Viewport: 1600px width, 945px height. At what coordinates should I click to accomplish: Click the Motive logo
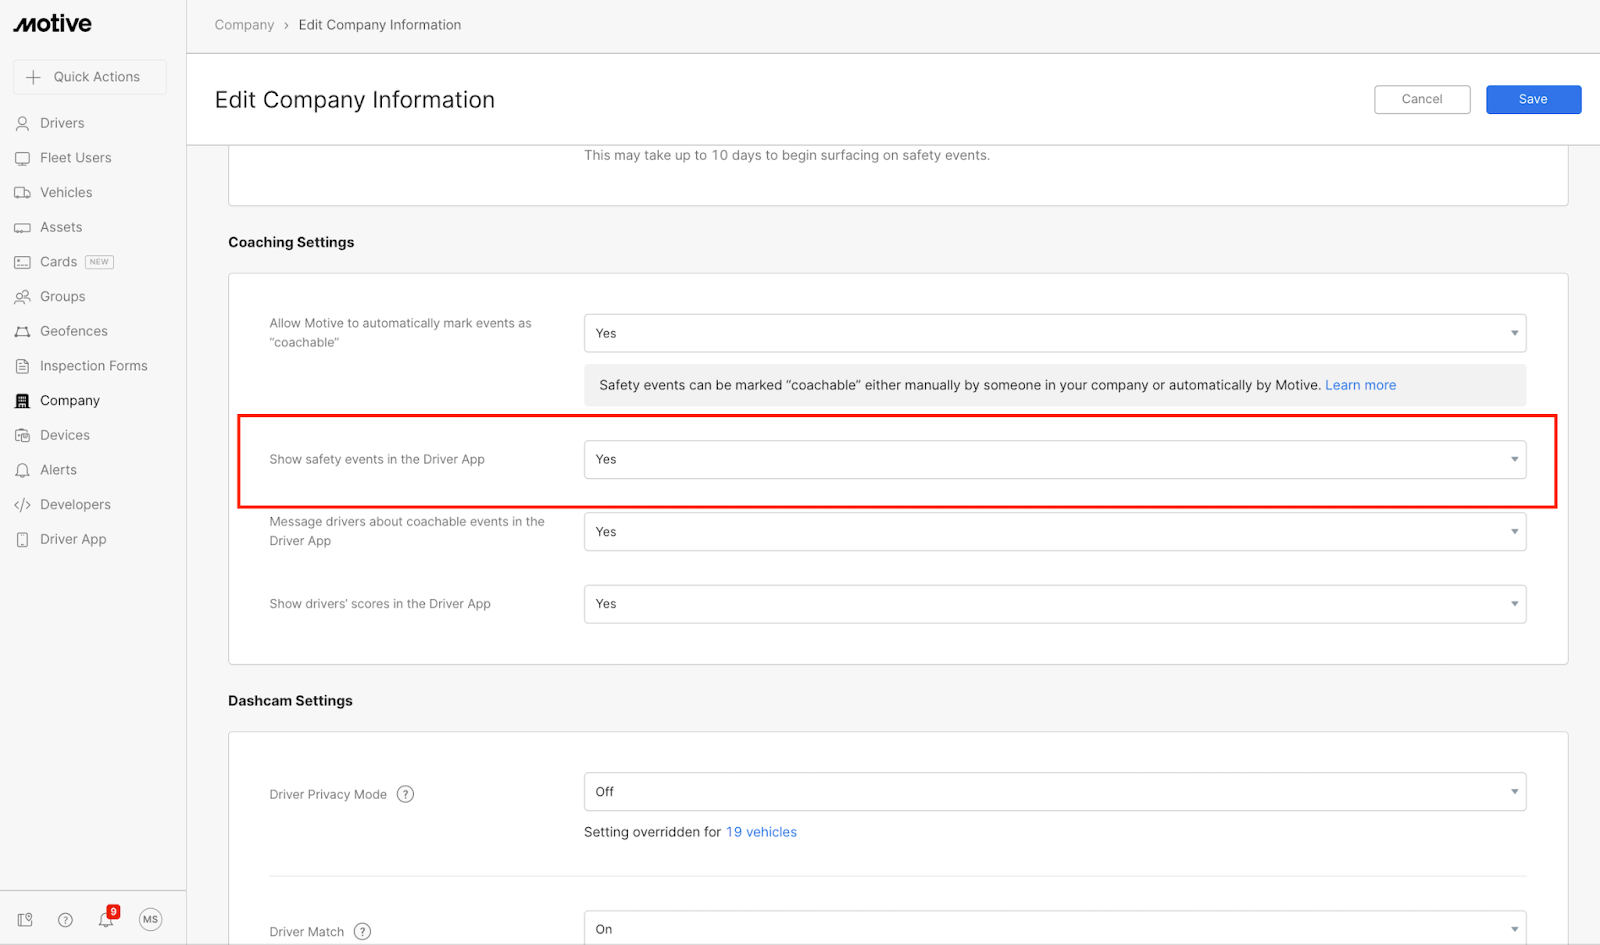(x=52, y=23)
